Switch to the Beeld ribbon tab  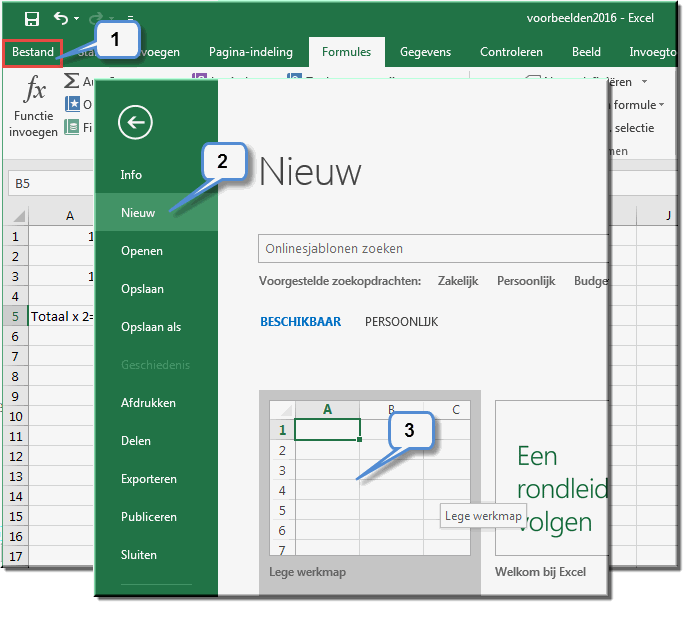[x=586, y=52]
